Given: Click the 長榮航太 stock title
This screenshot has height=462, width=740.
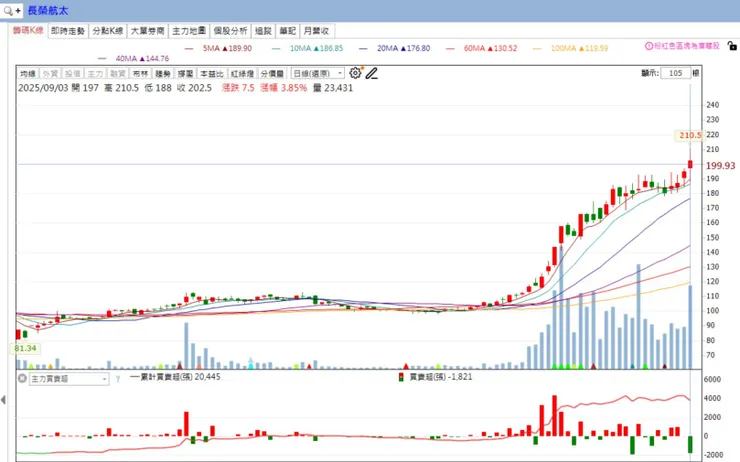Looking at the screenshot, I should (48, 10).
